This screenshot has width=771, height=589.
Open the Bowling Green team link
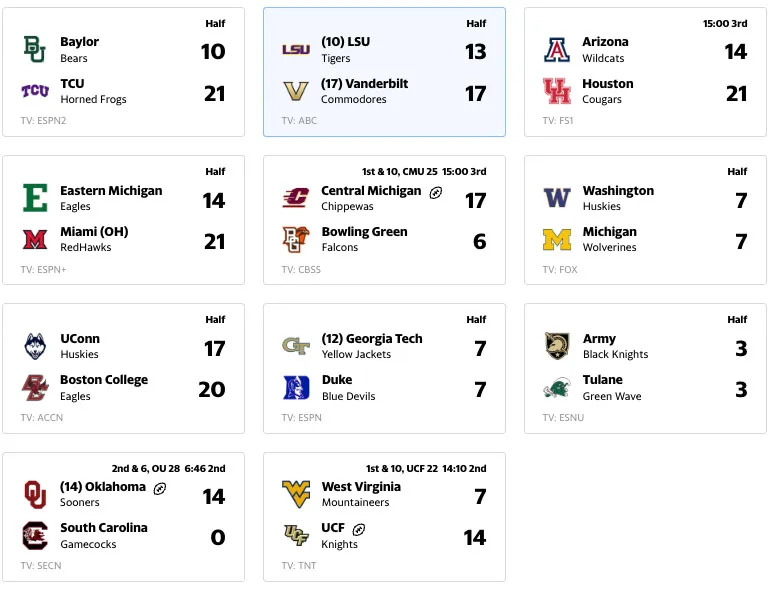(364, 232)
